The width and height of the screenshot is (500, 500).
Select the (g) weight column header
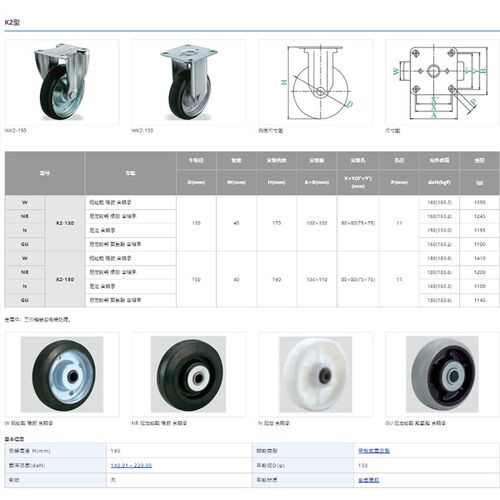(x=480, y=182)
